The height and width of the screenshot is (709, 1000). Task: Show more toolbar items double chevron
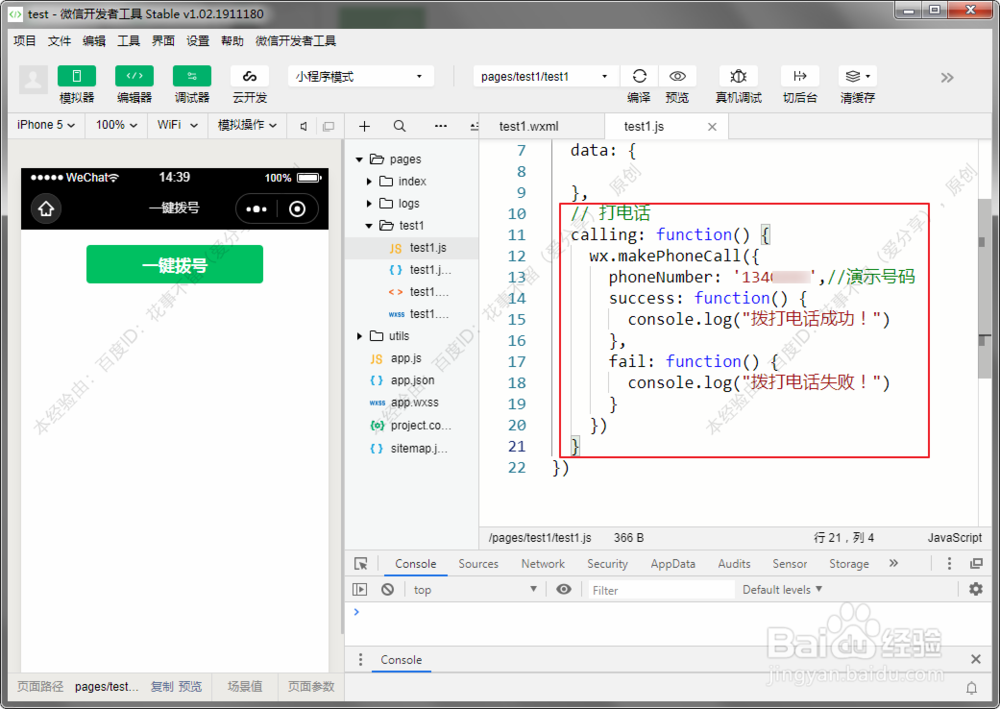[947, 78]
